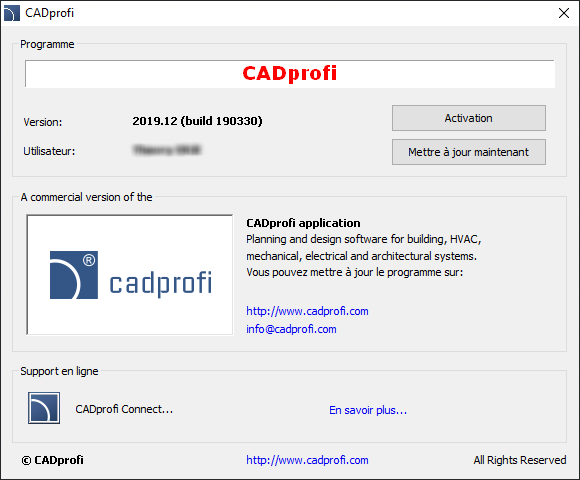Open the footer http://www.cadprofi.com link

point(307,460)
